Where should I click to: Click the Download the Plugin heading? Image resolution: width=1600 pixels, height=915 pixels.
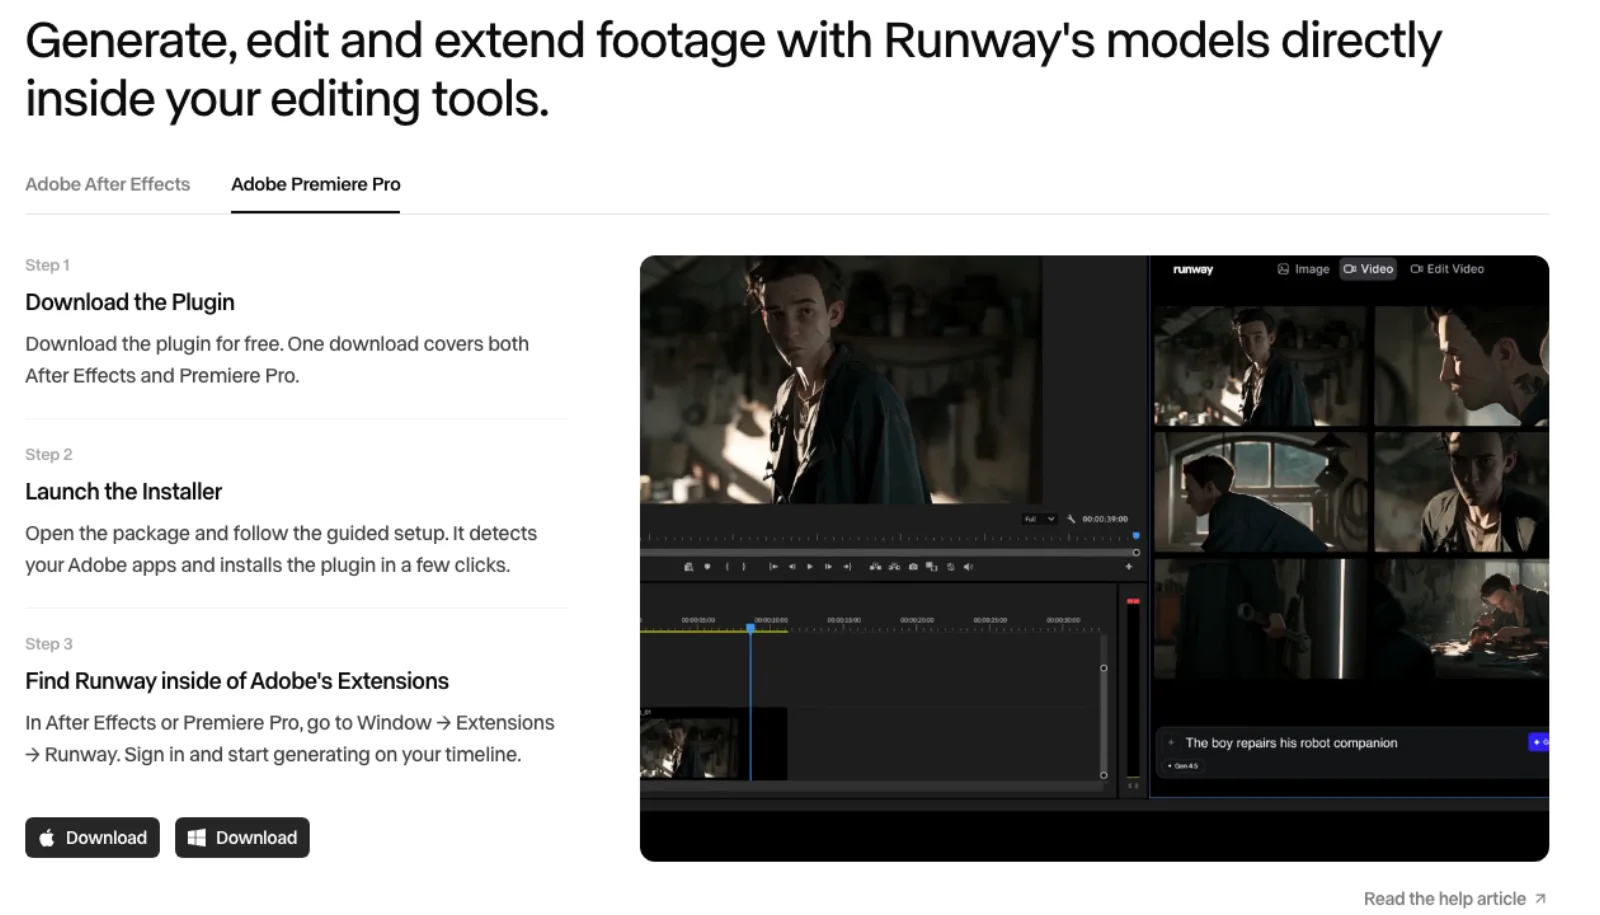click(x=130, y=302)
